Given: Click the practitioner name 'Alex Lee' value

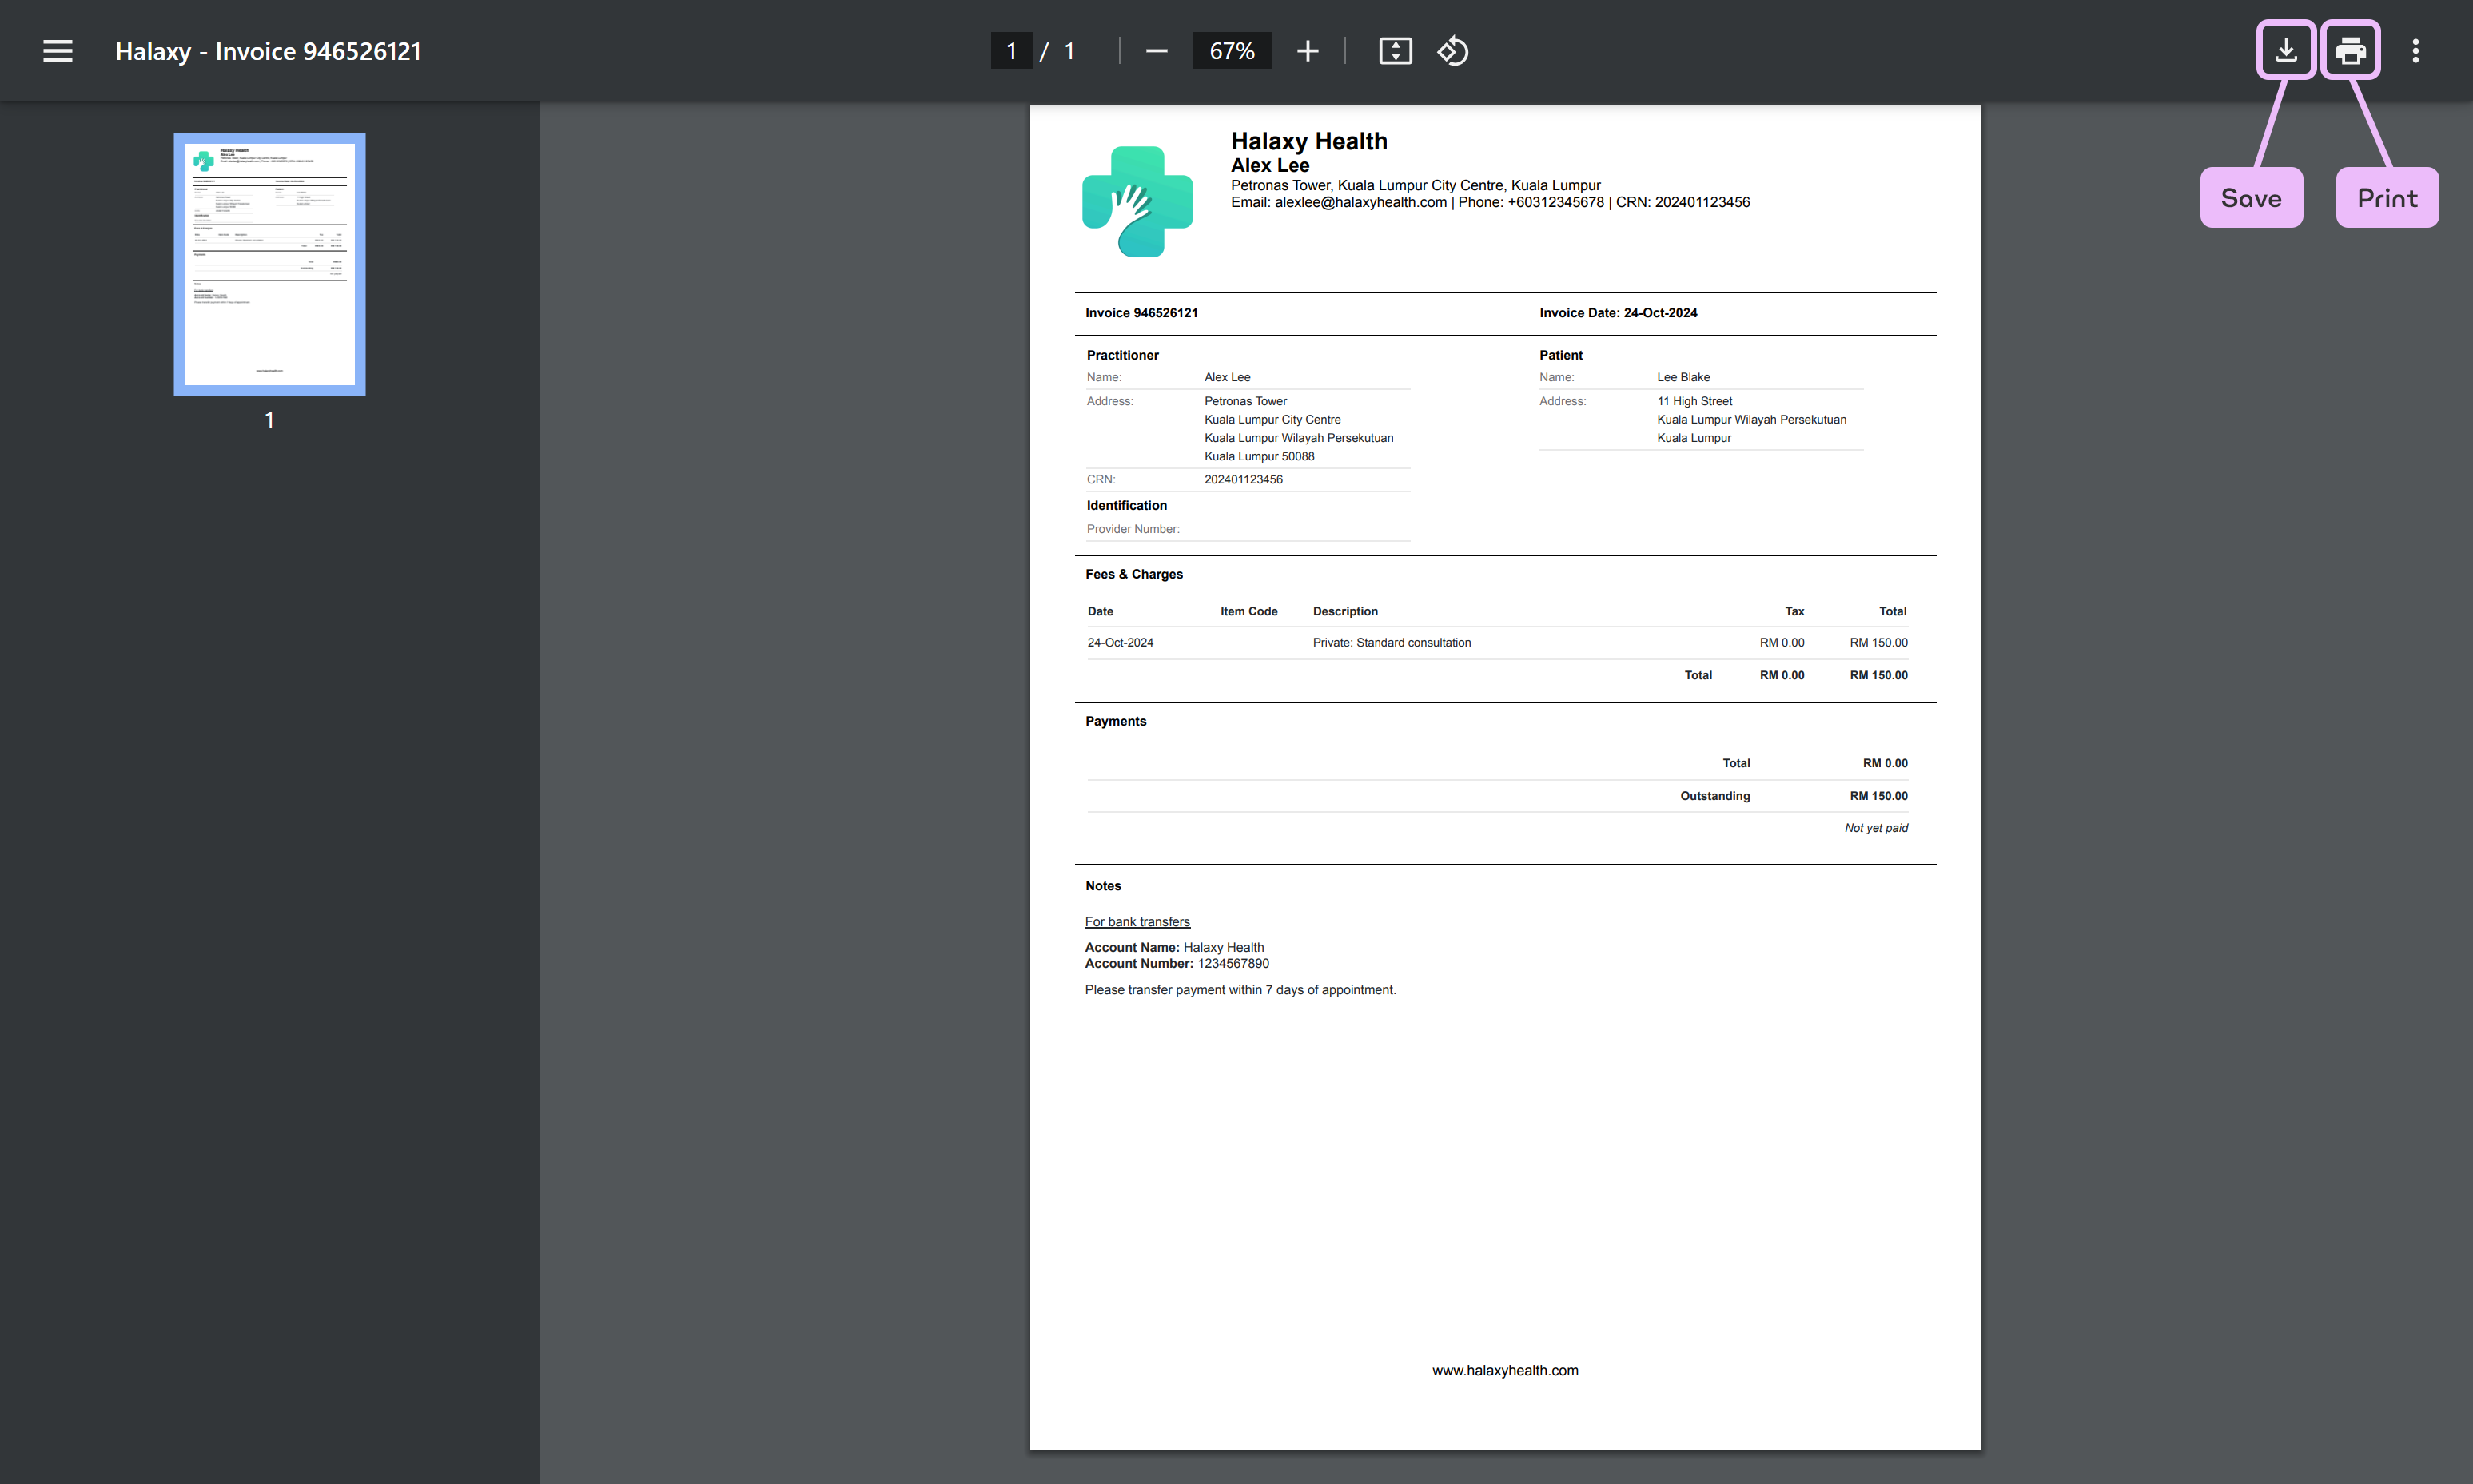Looking at the screenshot, I should [1227, 377].
